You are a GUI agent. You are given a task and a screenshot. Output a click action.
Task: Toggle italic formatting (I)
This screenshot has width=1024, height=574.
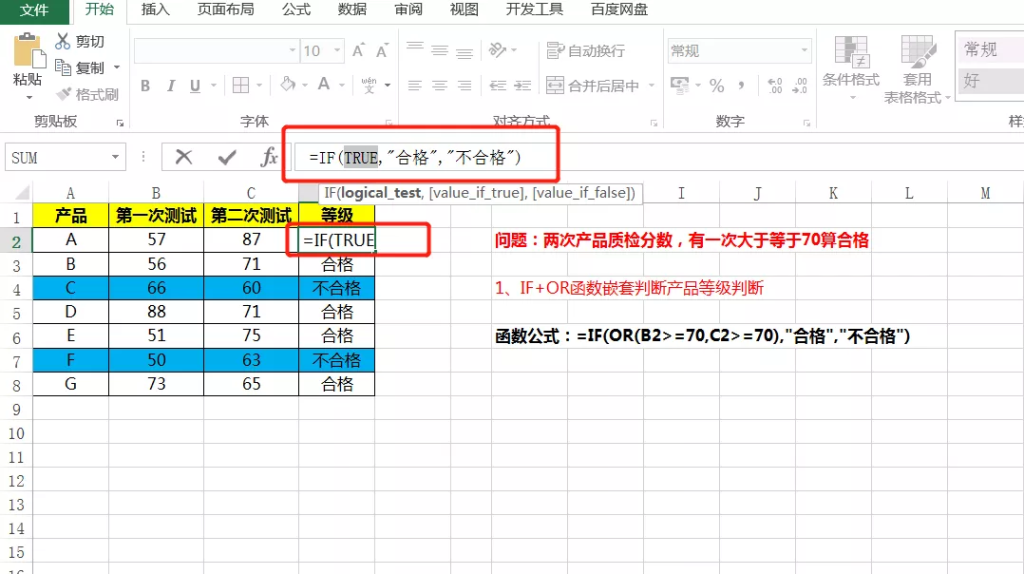pos(170,86)
